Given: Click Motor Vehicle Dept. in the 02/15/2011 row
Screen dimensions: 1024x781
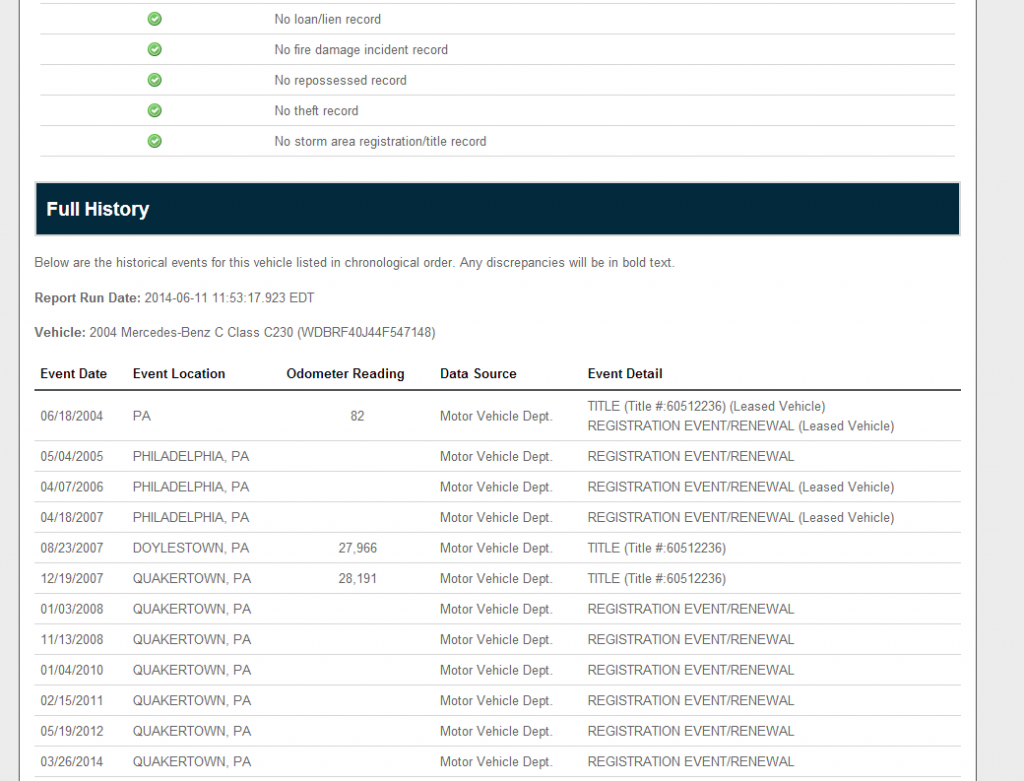Looking at the screenshot, I should [x=496, y=701].
